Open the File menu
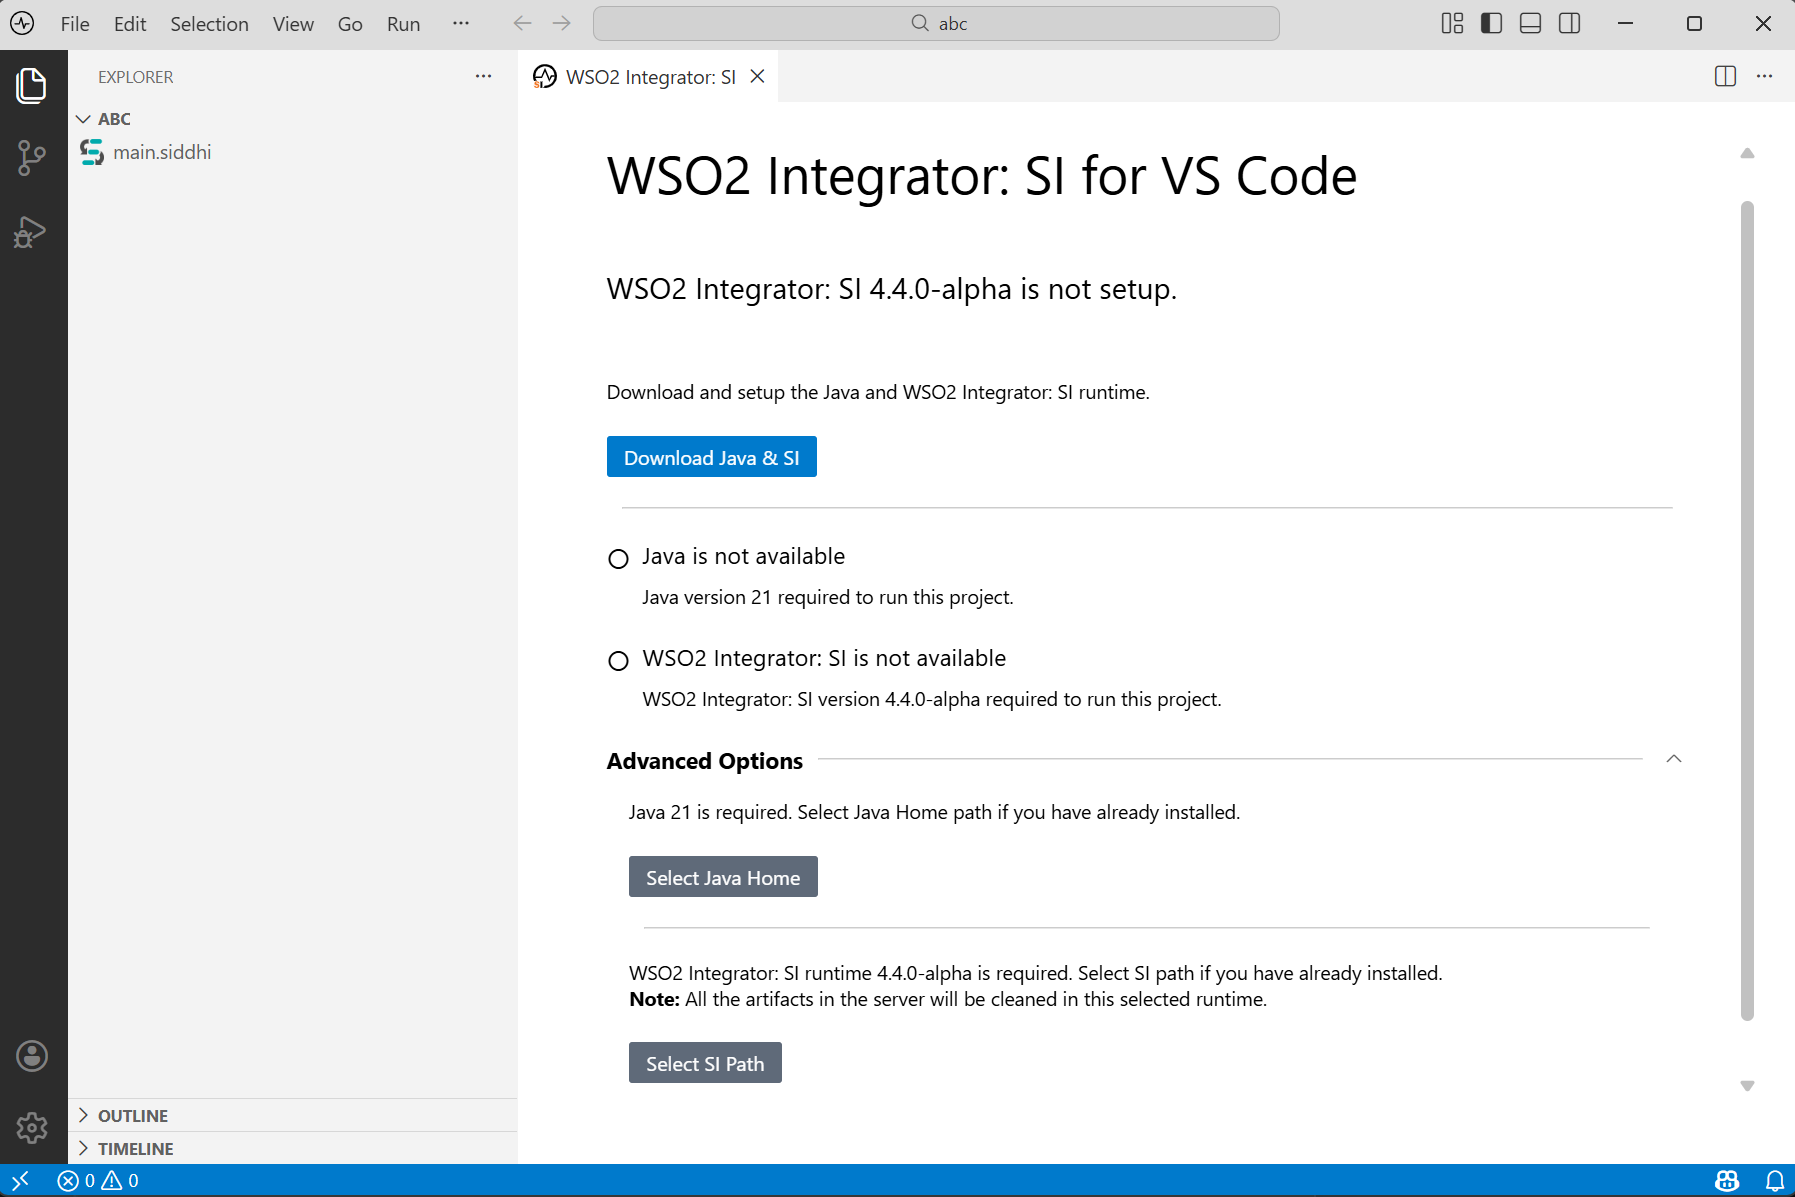This screenshot has width=1795, height=1197. click(x=75, y=24)
